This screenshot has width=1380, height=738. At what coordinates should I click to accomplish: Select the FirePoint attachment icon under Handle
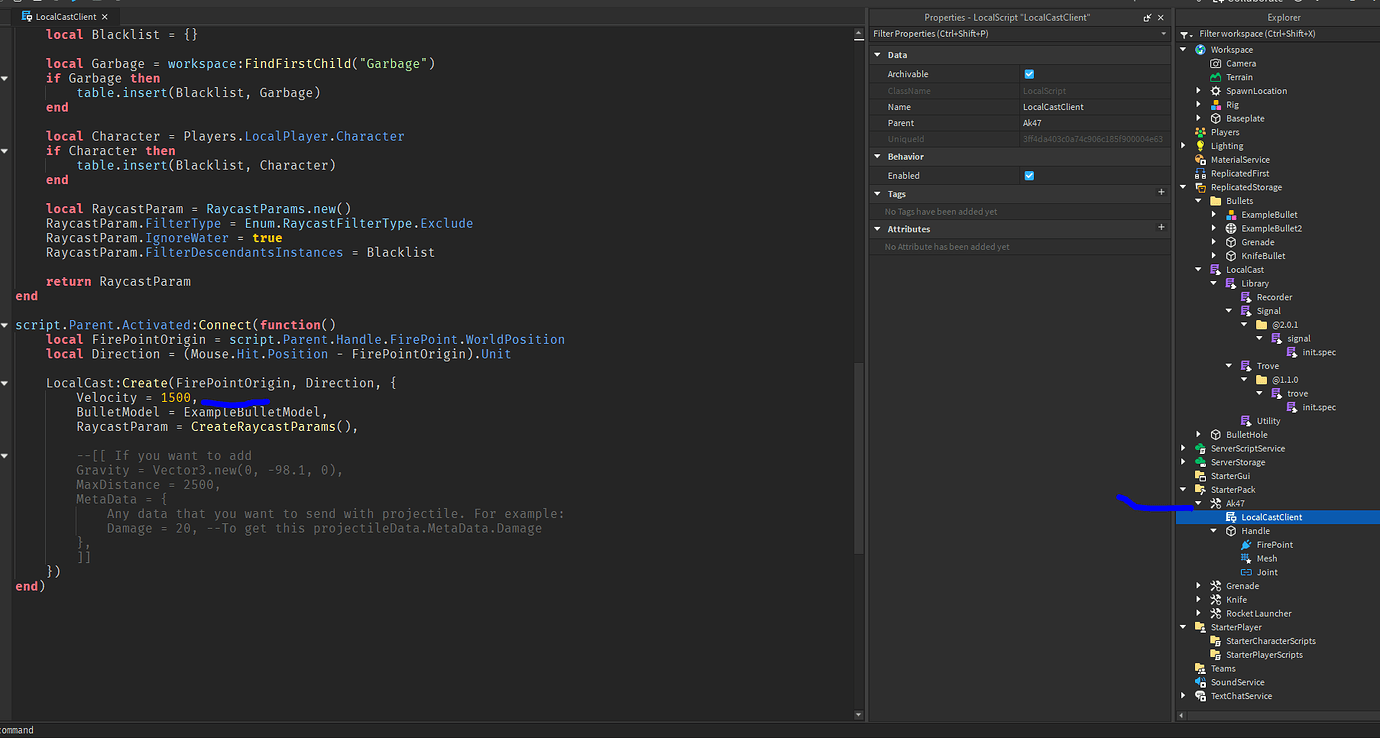1246,544
